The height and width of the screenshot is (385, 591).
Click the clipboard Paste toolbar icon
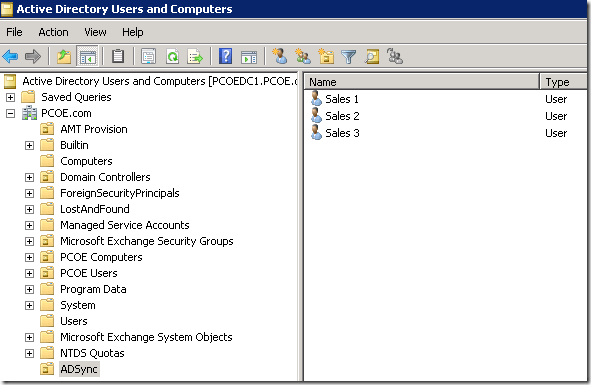click(118, 57)
